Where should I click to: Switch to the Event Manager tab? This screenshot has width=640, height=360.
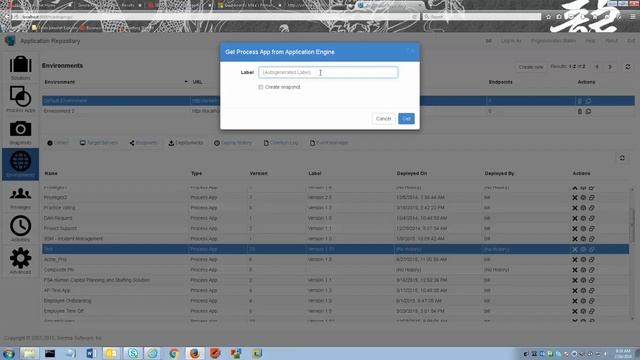[x=329, y=143]
